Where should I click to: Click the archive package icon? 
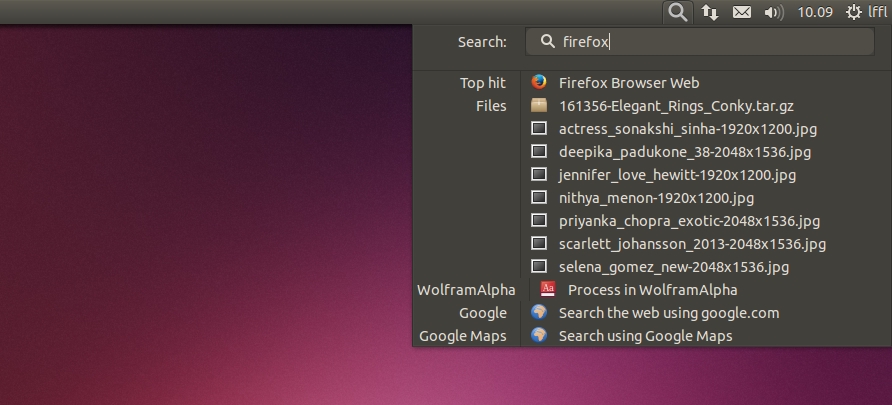539,105
